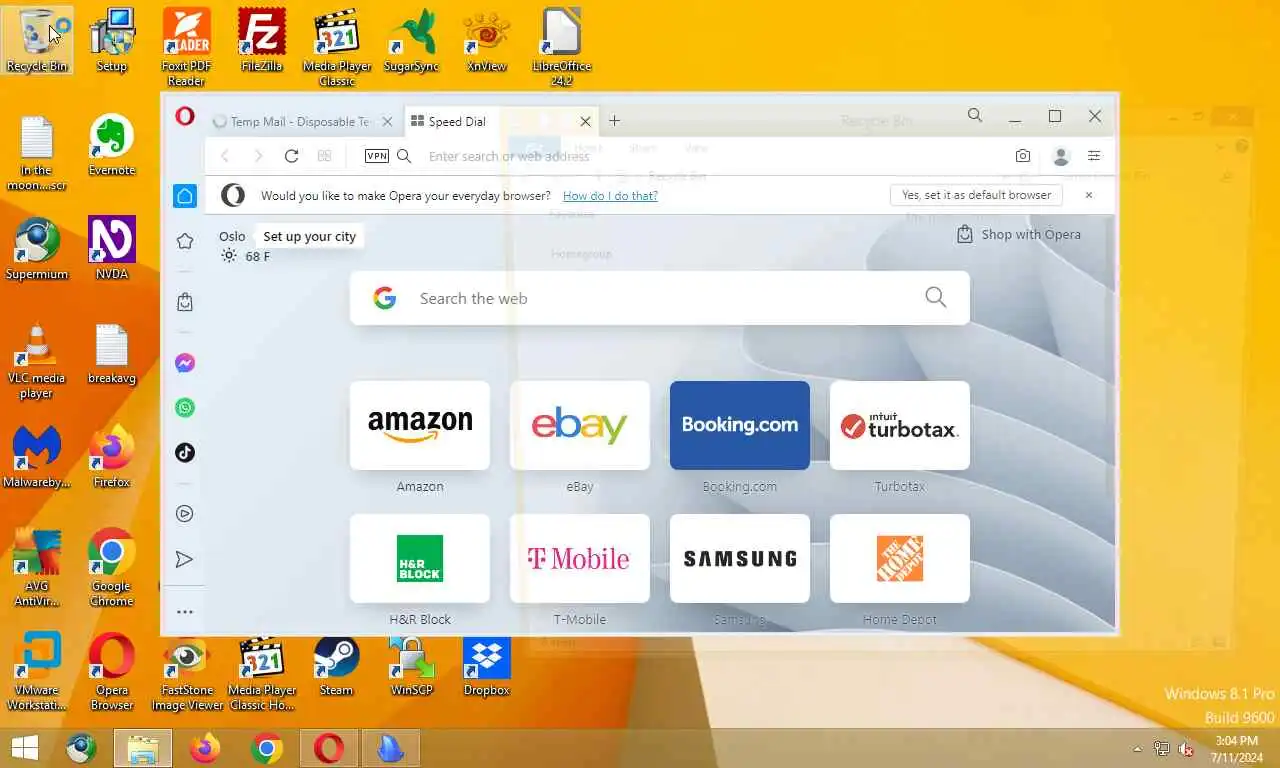Open Firefox from the taskbar

tap(205, 748)
